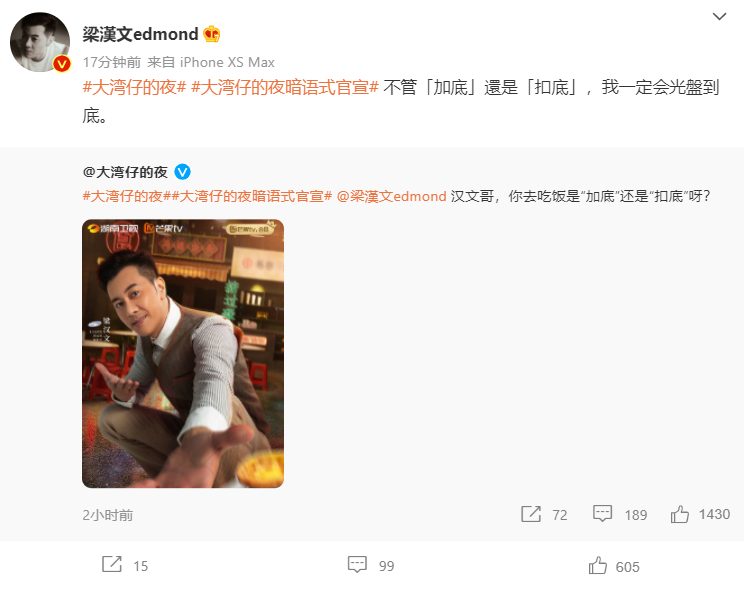Open the 梁漢文edmond username link

[140, 34]
